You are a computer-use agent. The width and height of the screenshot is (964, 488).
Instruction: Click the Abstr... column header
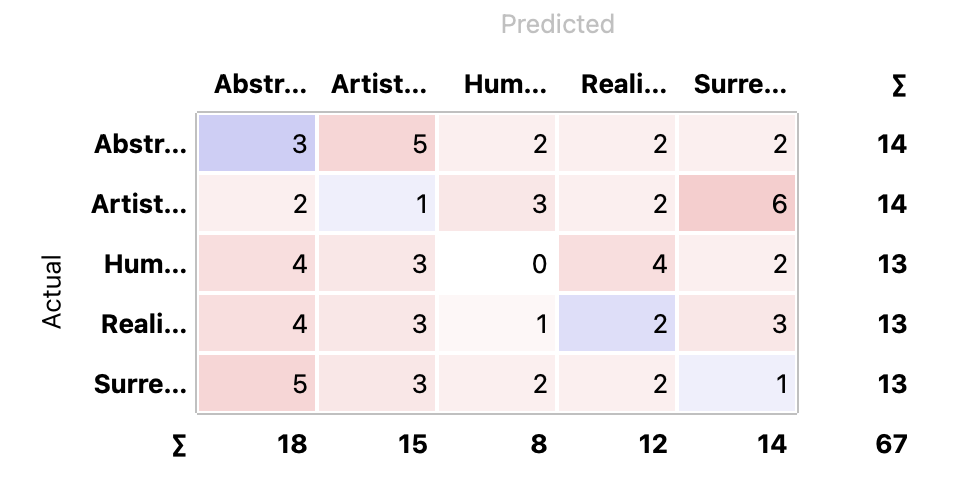(261, 84)
